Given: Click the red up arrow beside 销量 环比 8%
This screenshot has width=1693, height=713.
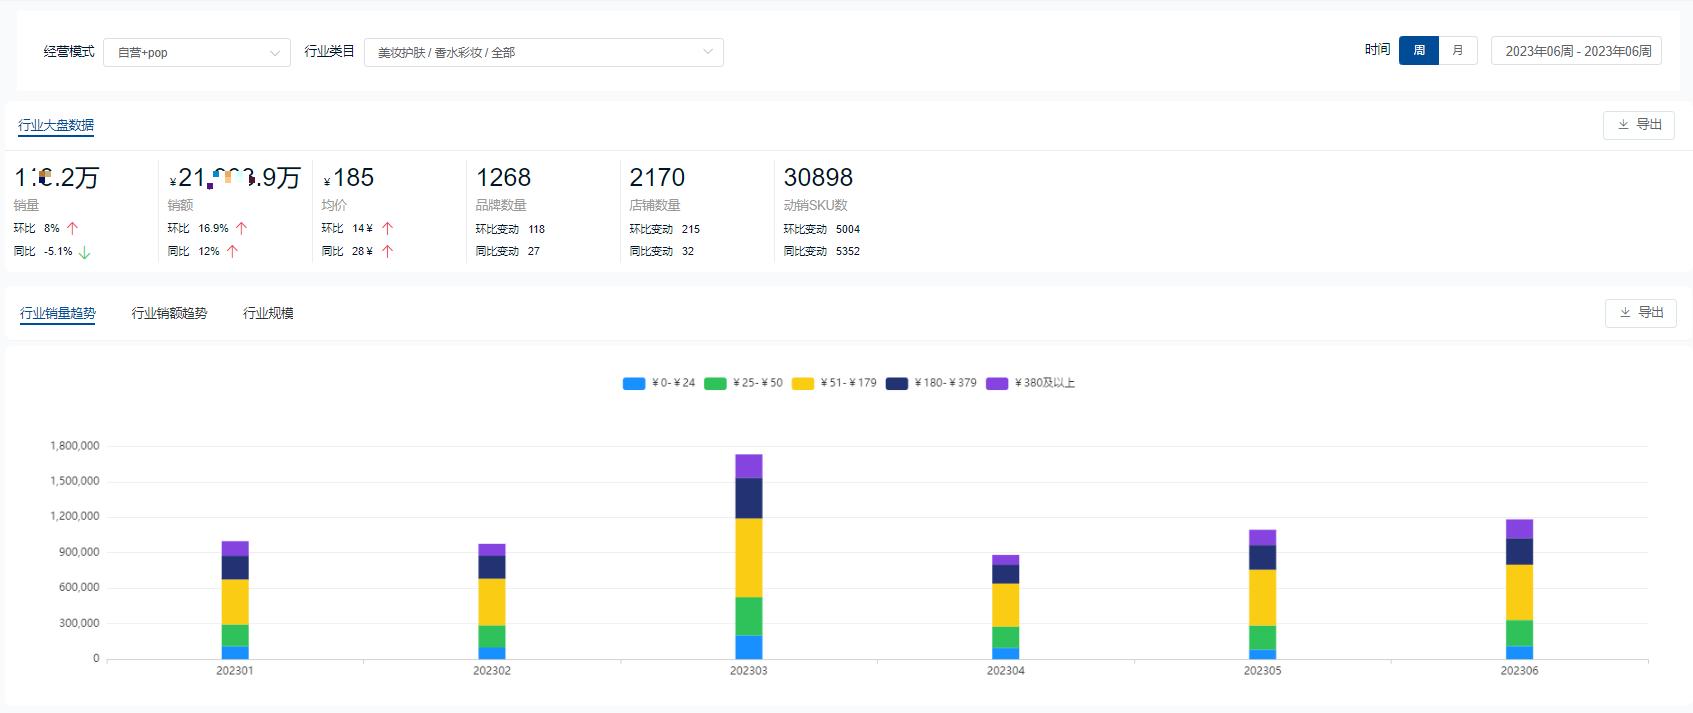Looking at the screenshot, I should coord(72,228).
